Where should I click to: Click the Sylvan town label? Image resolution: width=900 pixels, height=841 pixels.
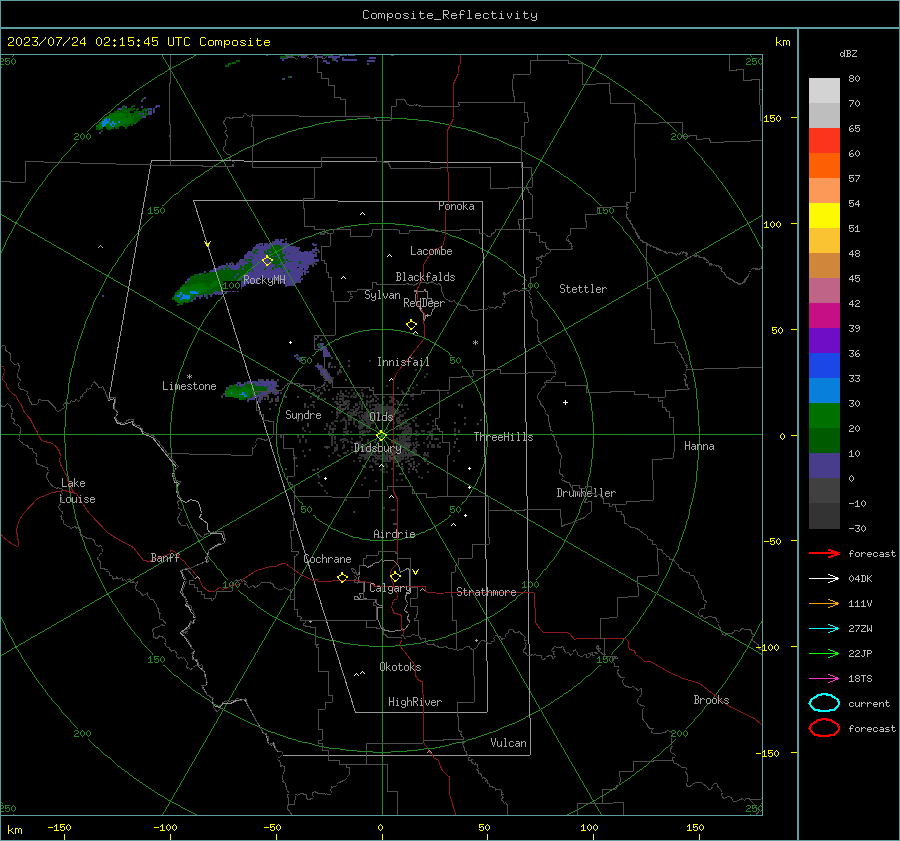[382, 295]
